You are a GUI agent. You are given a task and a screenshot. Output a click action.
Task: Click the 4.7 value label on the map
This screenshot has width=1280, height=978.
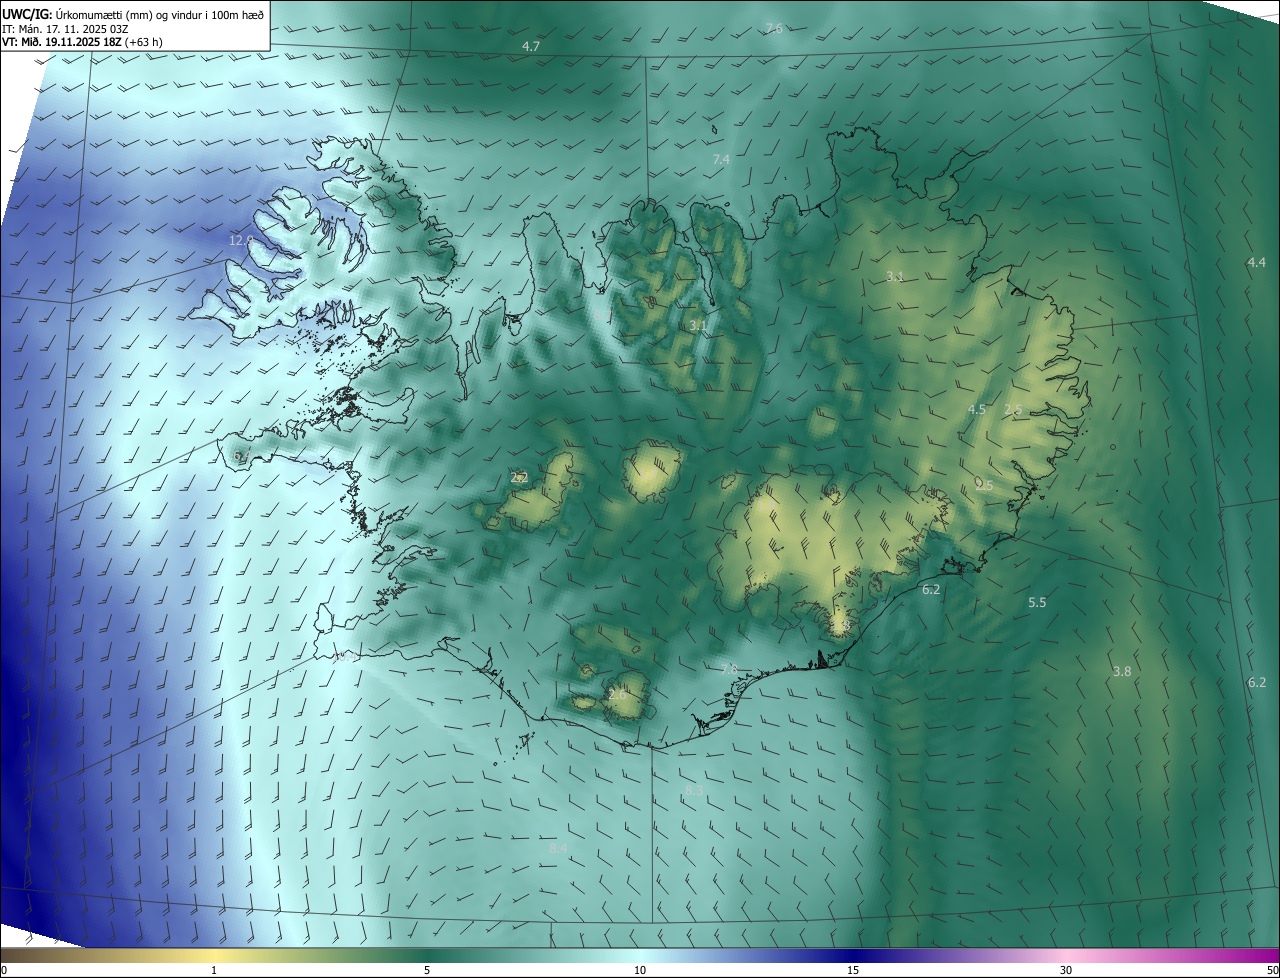coord(531,47)
